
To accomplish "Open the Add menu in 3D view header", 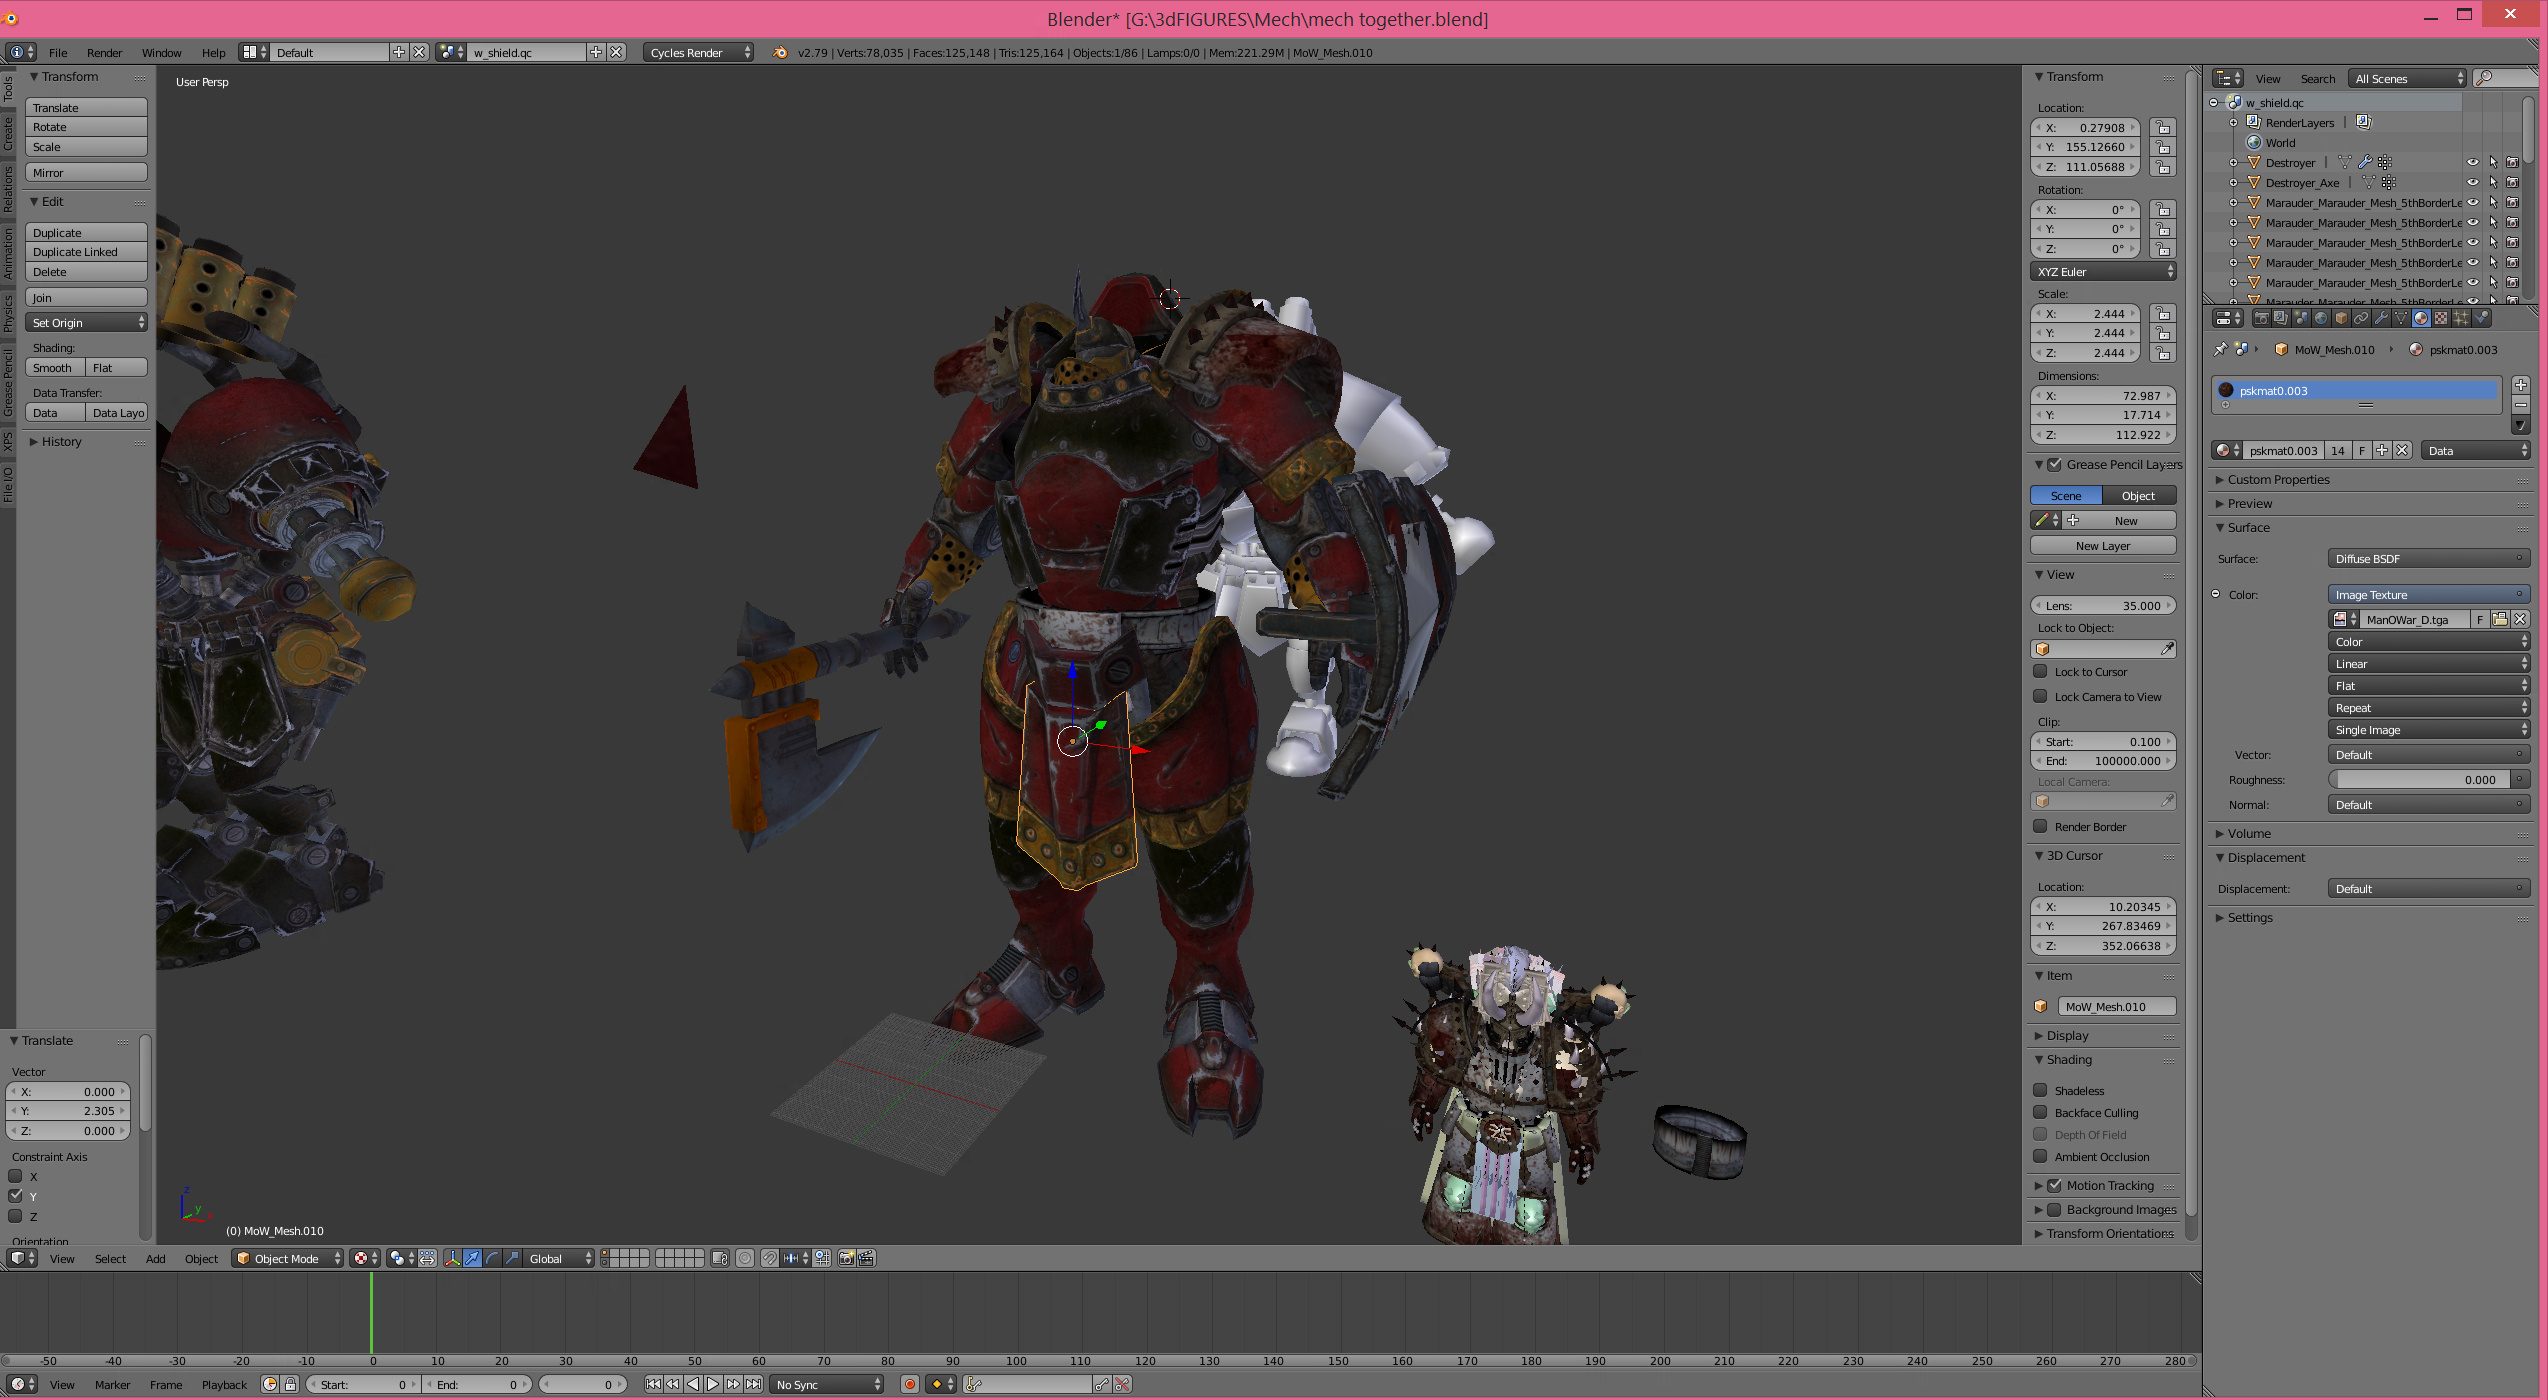I will [155, 1259].
